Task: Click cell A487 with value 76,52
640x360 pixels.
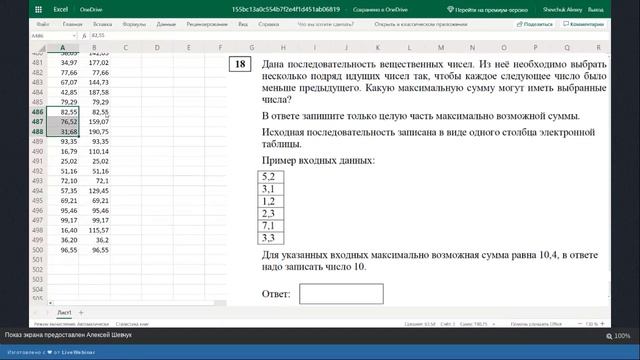Action: tap(63, 122)
